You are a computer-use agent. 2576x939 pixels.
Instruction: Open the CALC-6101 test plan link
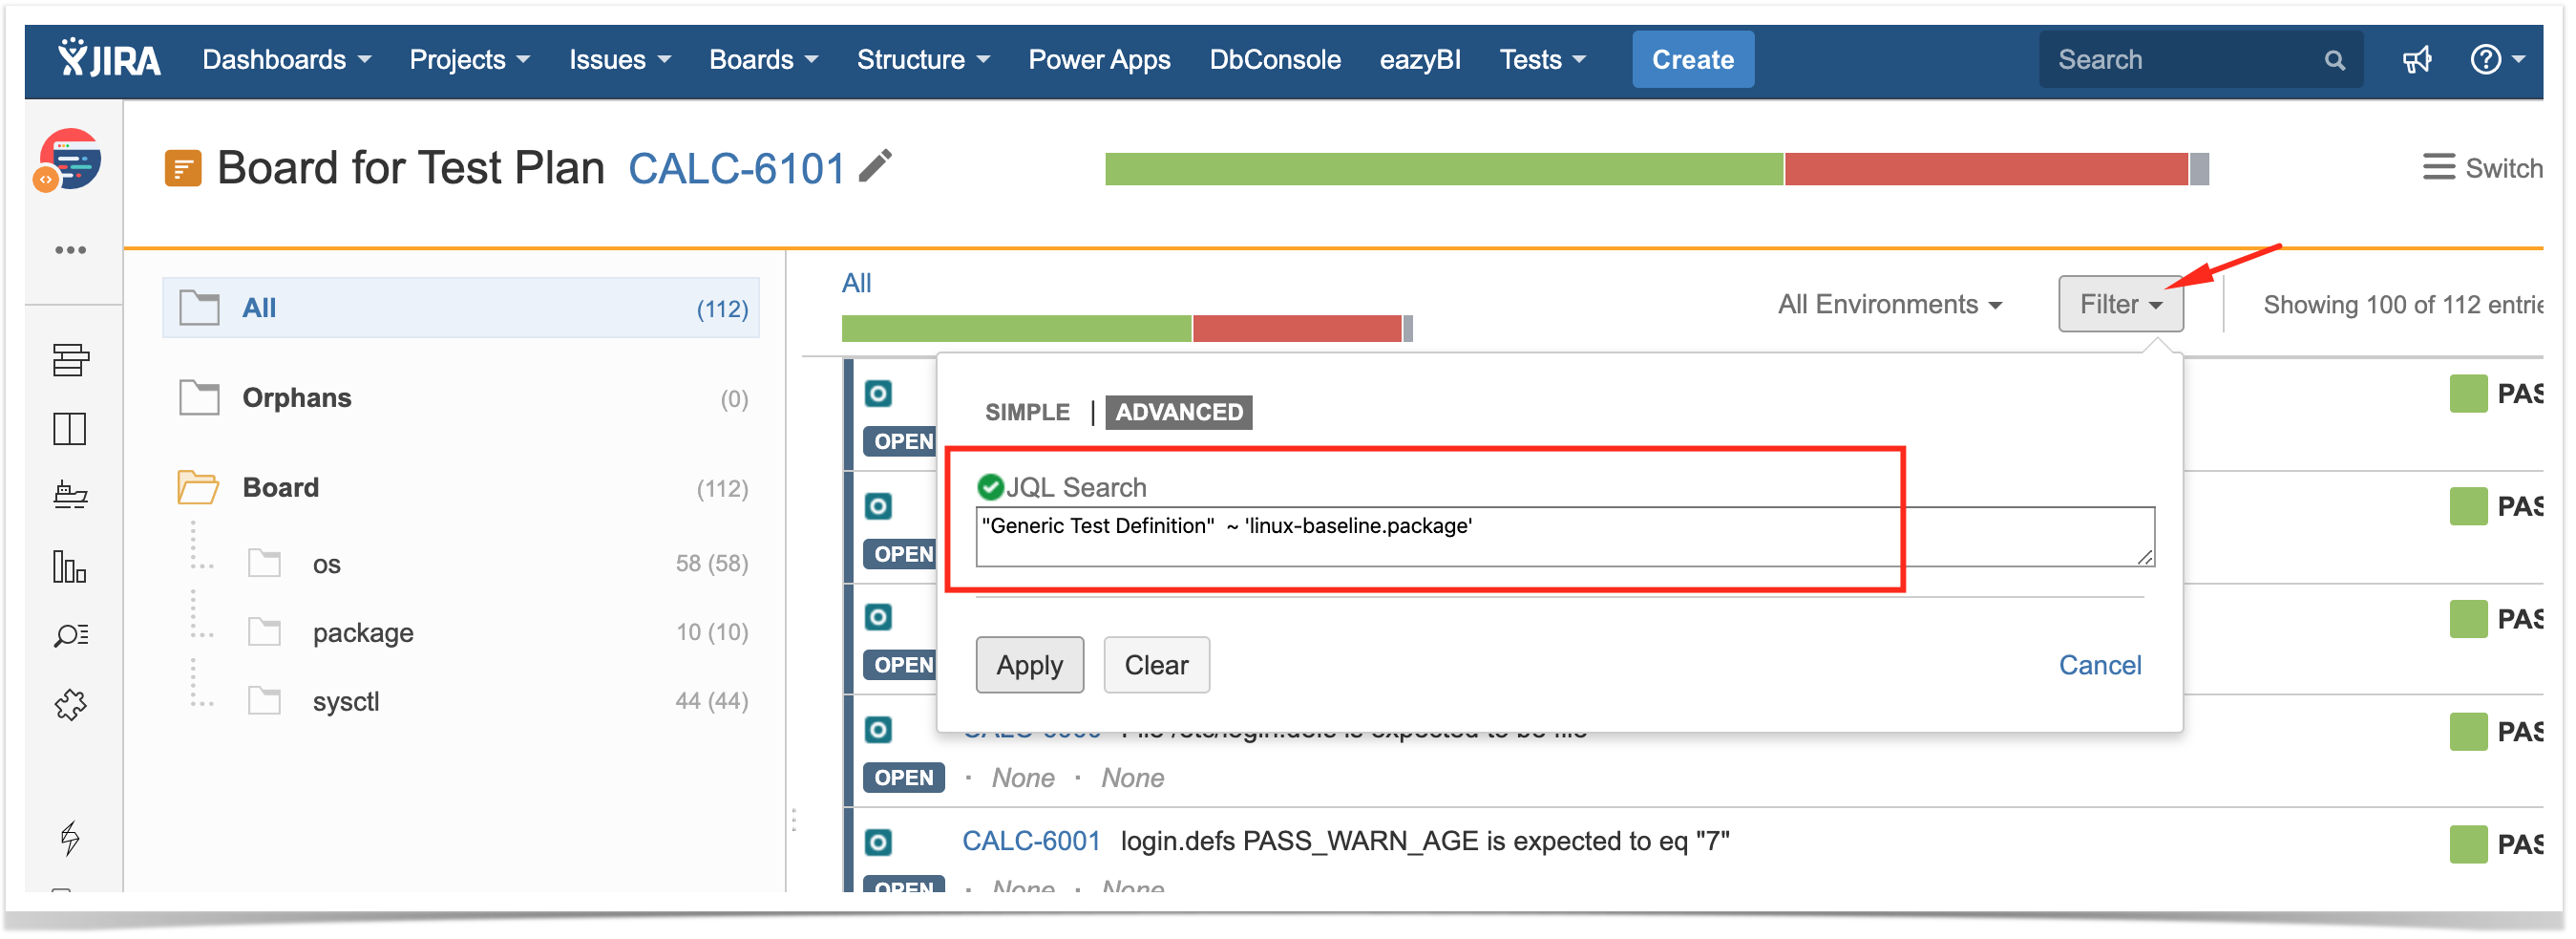(737, 168)
